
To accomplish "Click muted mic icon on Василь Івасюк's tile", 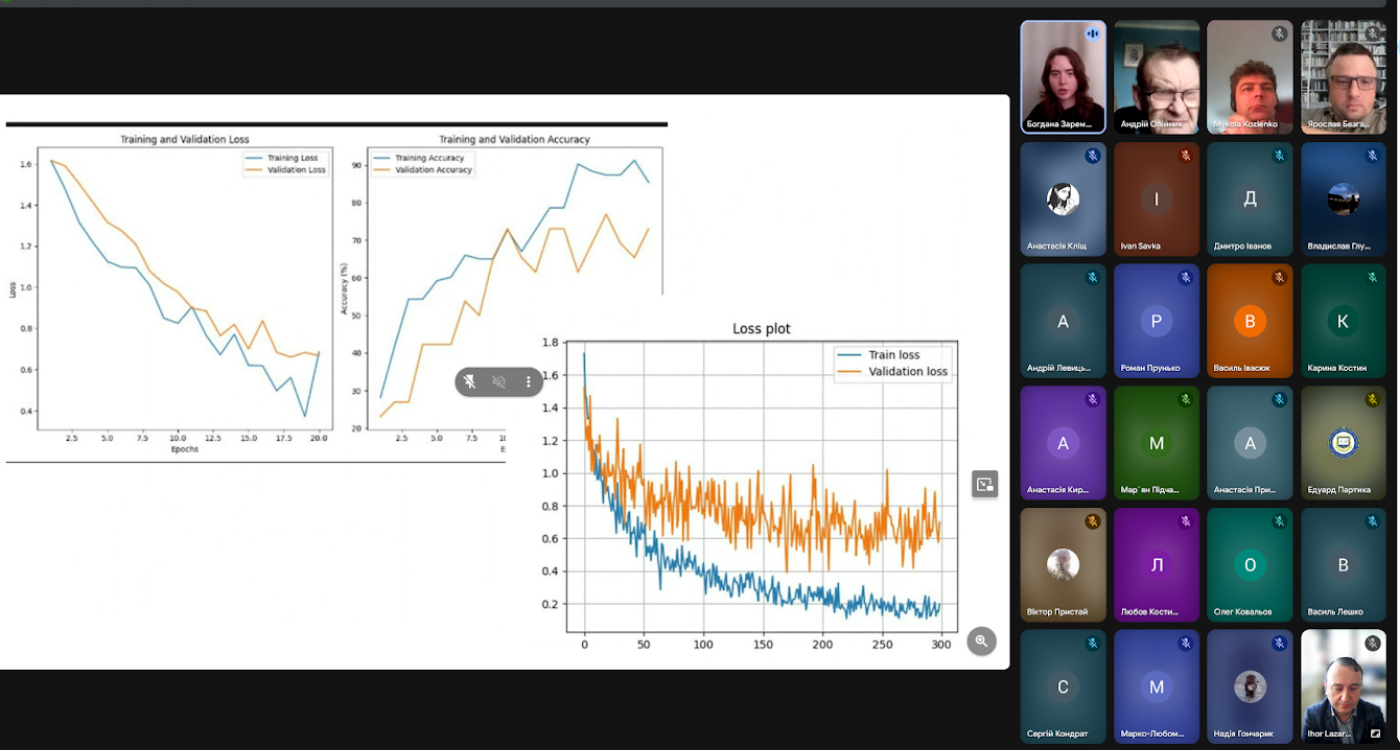I will point(1278,278).
